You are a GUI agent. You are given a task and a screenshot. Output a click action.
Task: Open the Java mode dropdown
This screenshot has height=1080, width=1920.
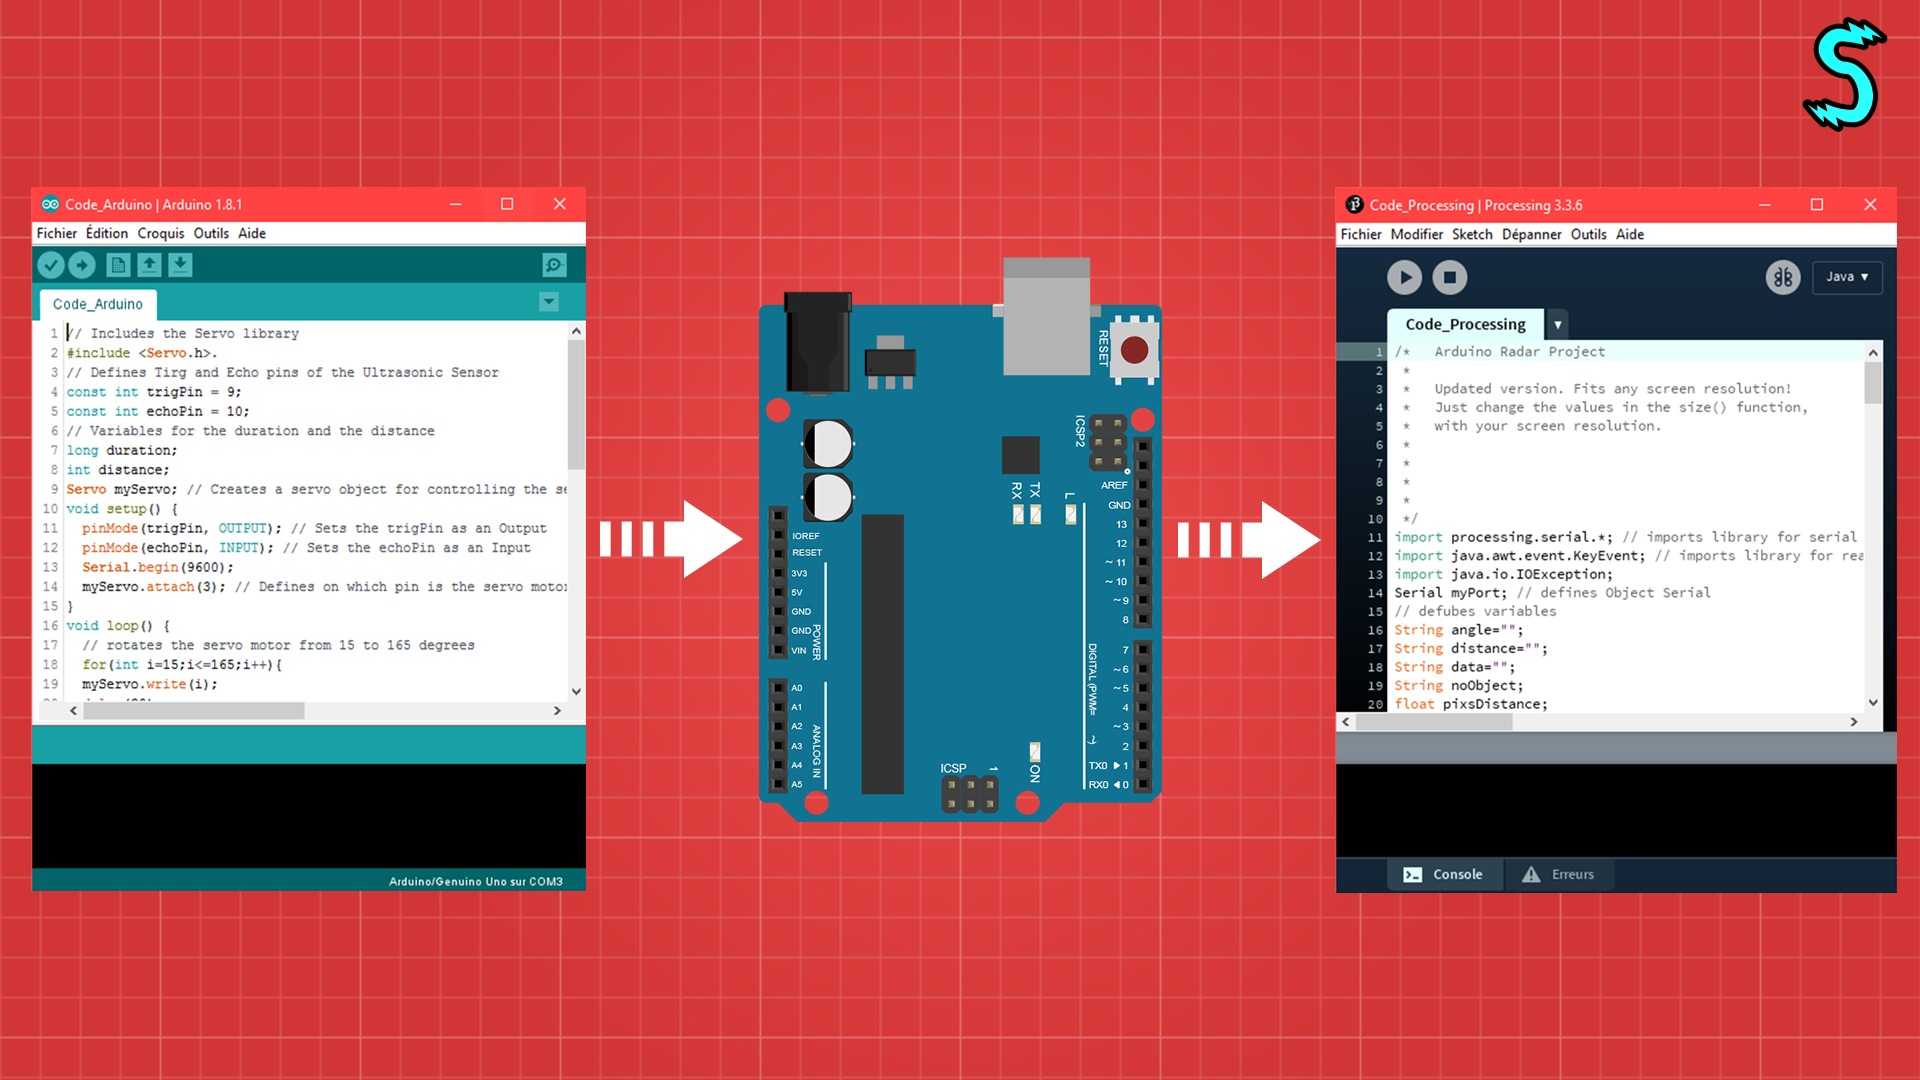1847,277
